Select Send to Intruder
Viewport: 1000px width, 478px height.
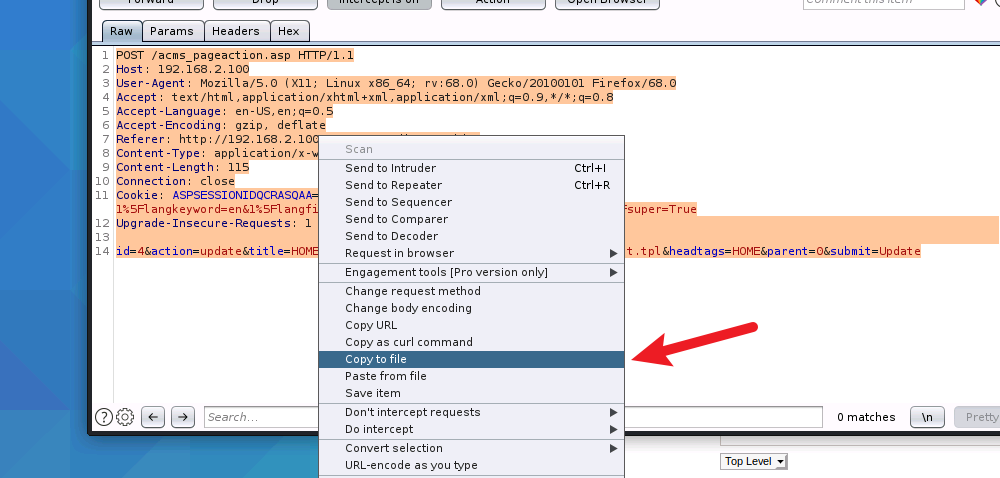(x=390, y=168)
